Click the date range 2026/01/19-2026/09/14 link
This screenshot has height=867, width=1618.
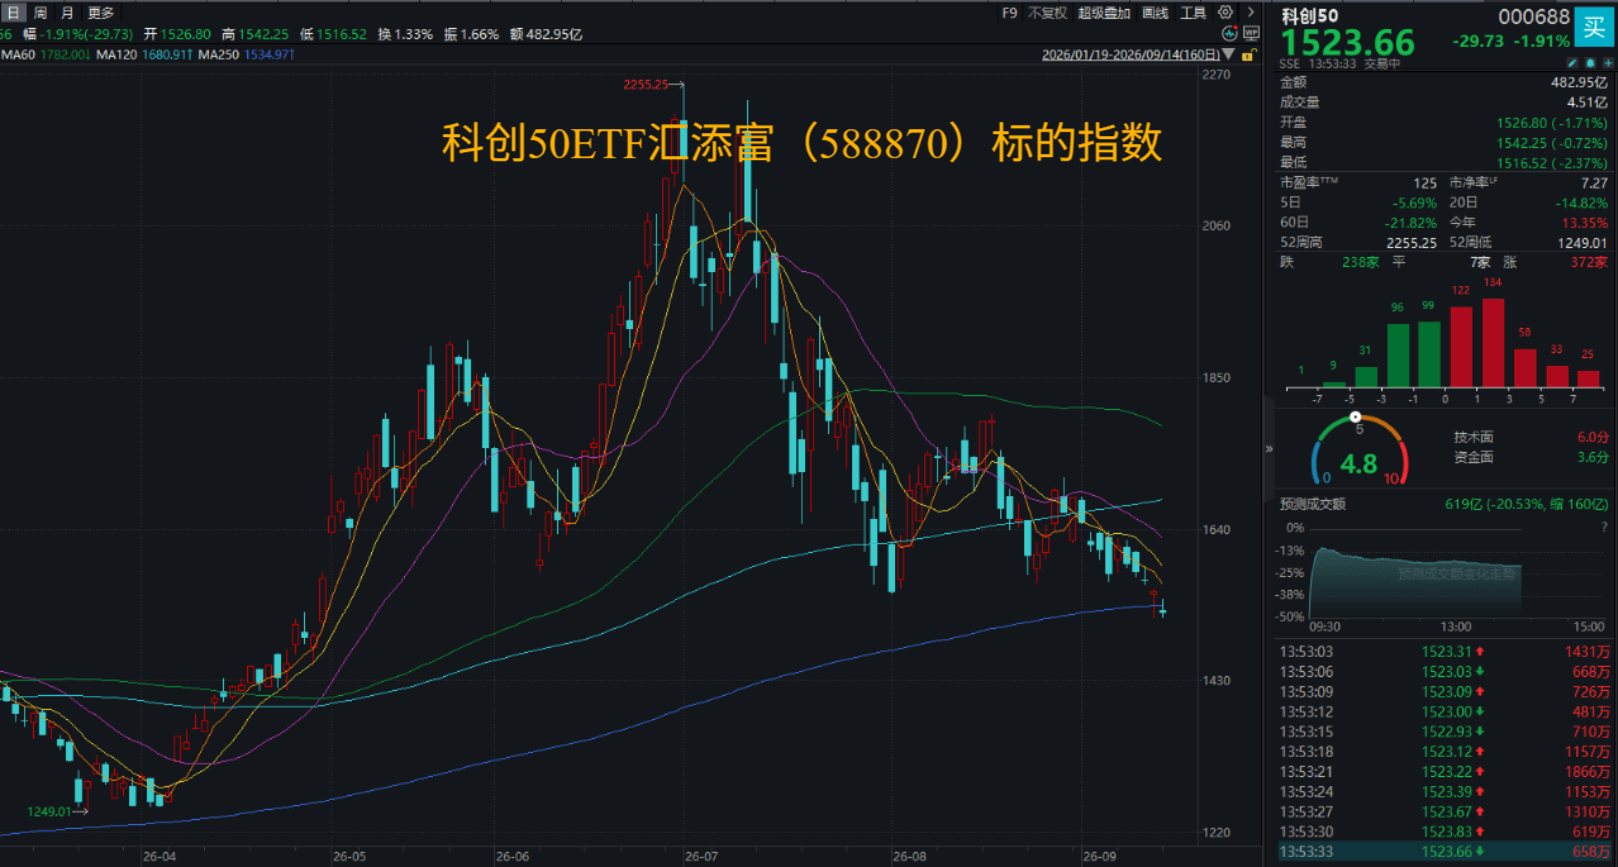pos(1130,55)
